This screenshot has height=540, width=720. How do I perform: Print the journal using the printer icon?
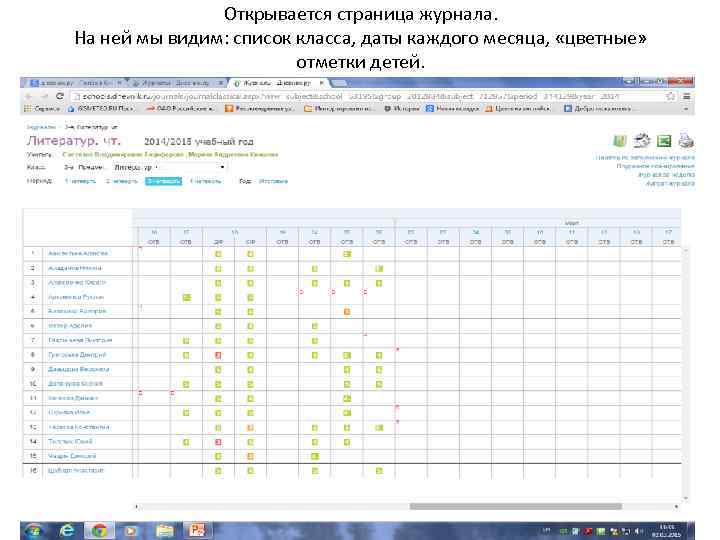click(x=686, y=141)
